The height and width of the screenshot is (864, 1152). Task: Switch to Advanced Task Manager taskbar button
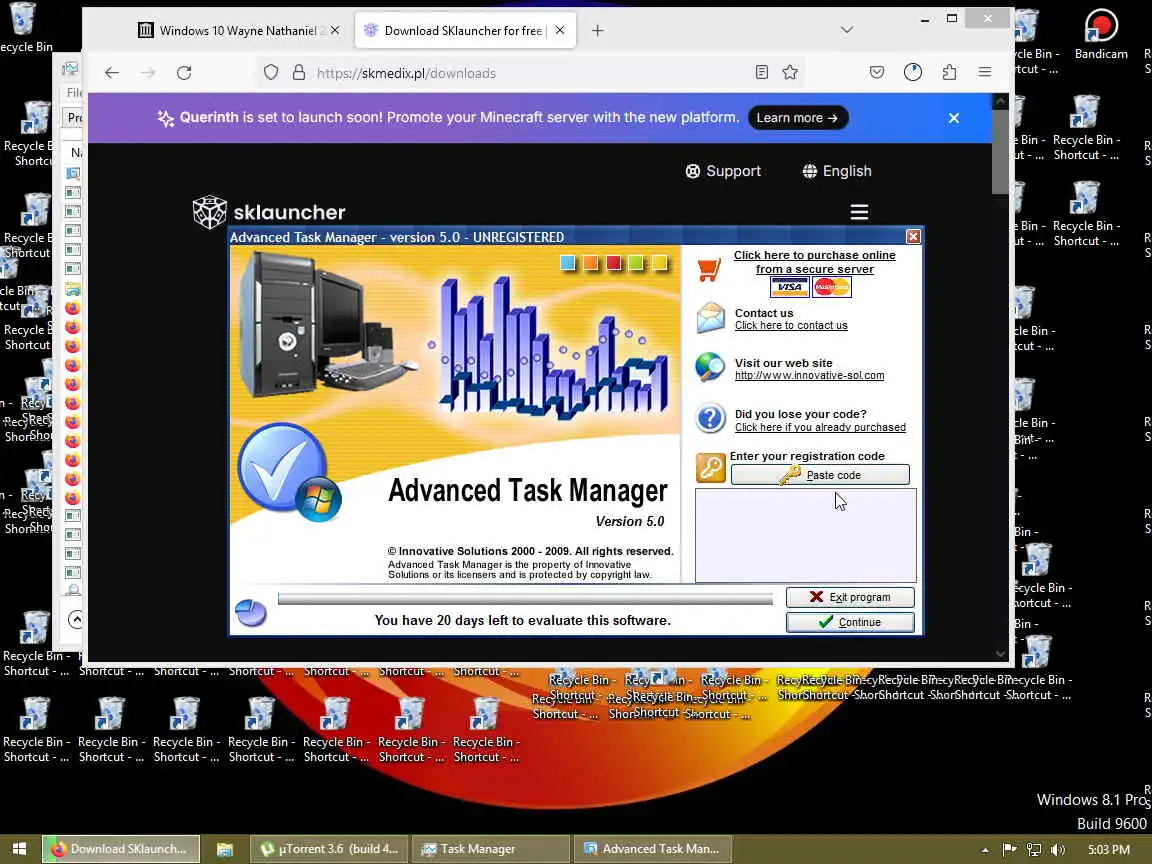[652, 849]
